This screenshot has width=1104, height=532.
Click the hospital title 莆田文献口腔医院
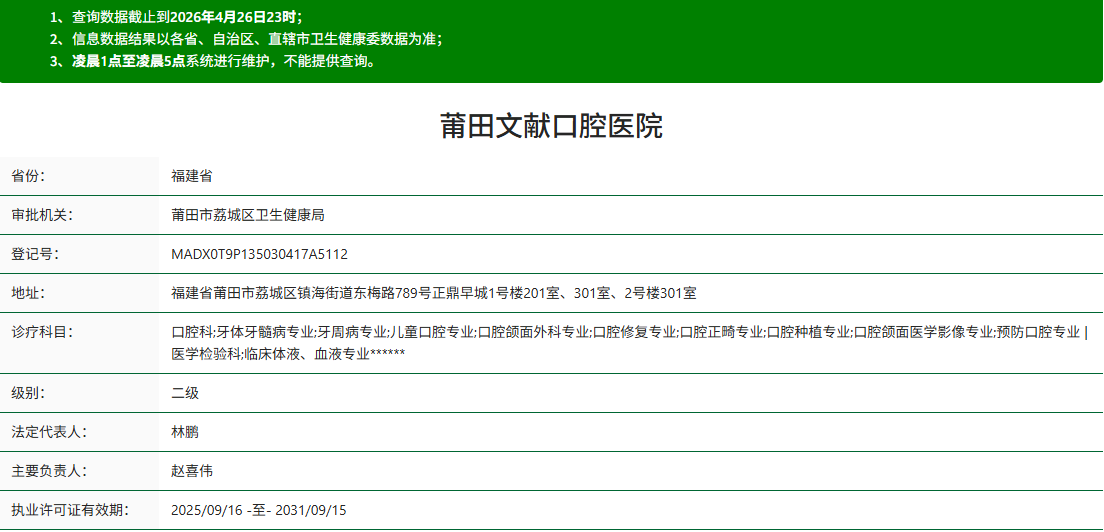click(551, 126)
